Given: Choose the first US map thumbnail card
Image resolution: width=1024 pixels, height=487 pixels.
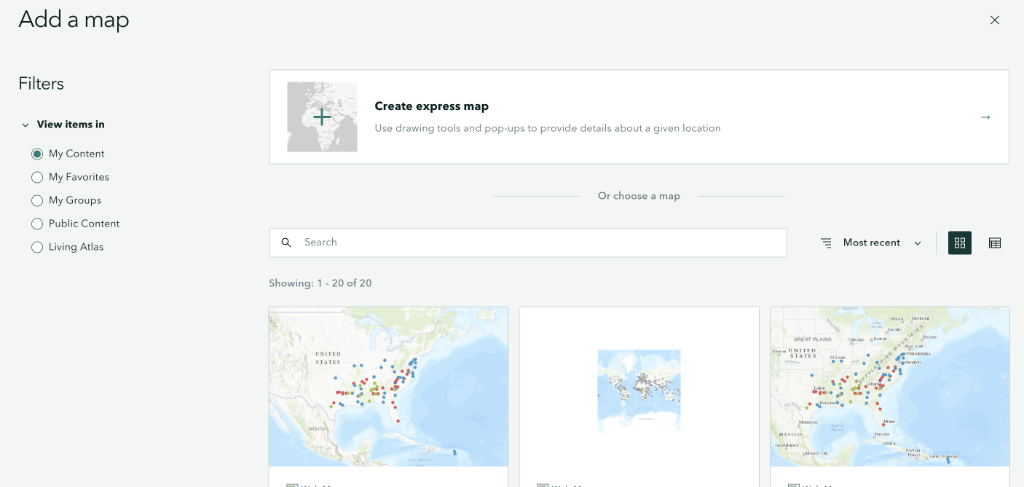Looking at the screenshot, I should pos(389,386).
